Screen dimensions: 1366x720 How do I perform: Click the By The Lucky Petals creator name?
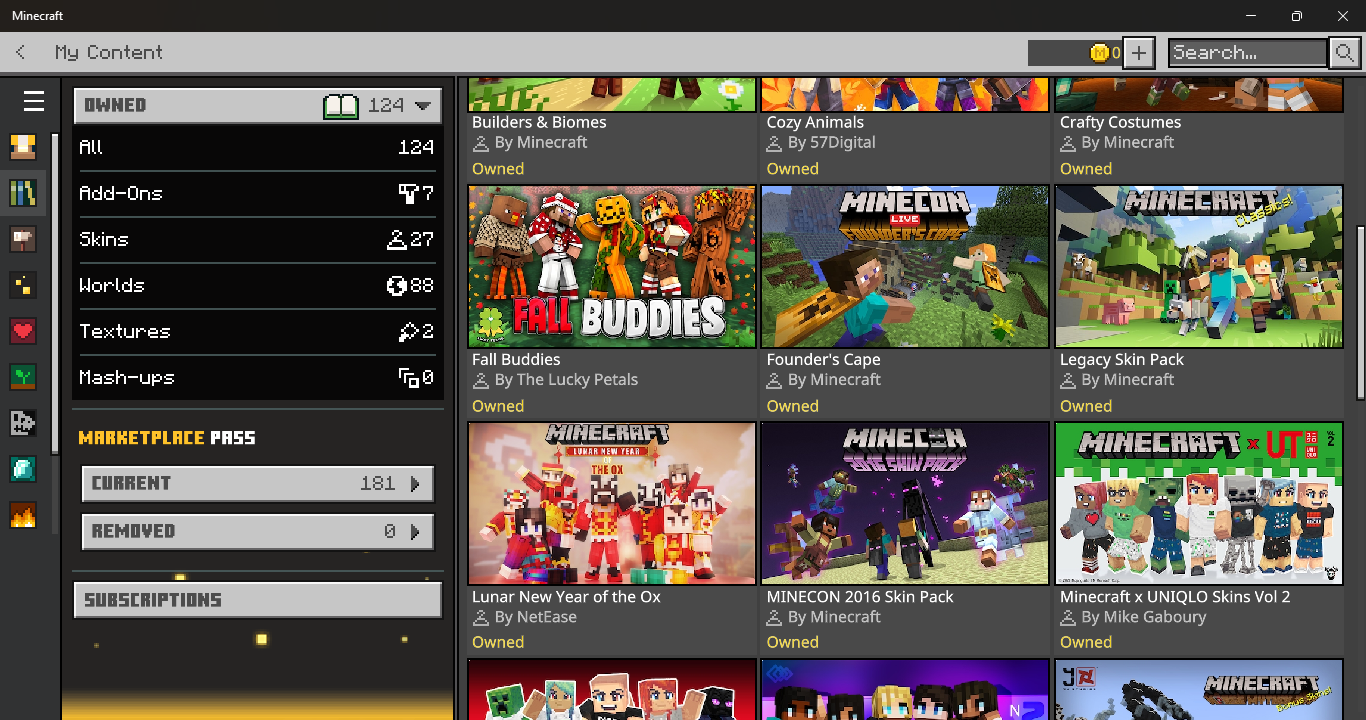(566, 380)
